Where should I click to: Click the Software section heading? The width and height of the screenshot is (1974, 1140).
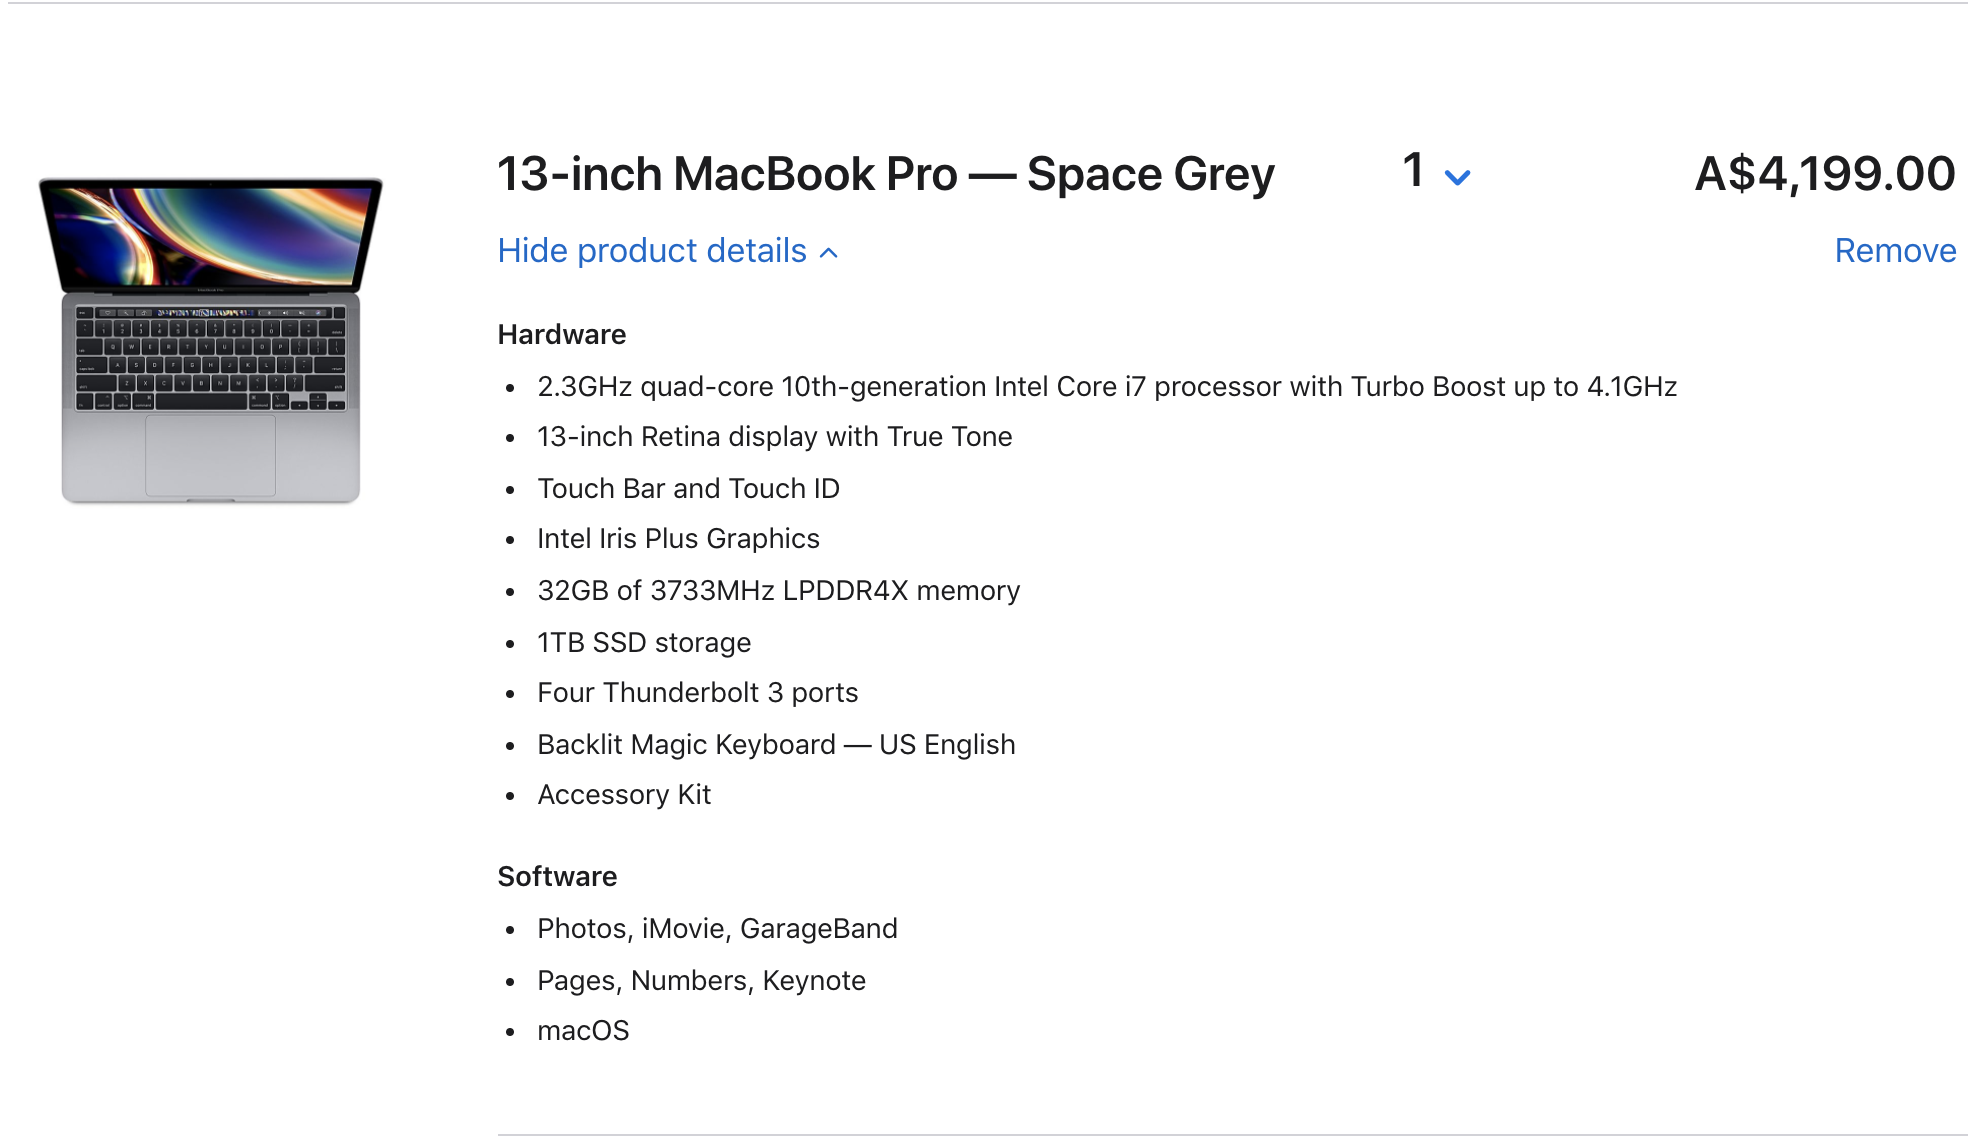point(557,877)
